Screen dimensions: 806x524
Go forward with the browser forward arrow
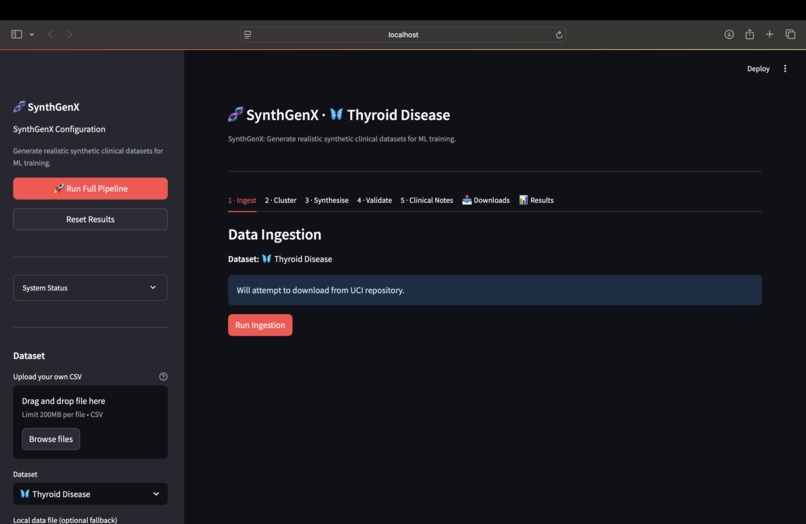[x=69, y=34]
